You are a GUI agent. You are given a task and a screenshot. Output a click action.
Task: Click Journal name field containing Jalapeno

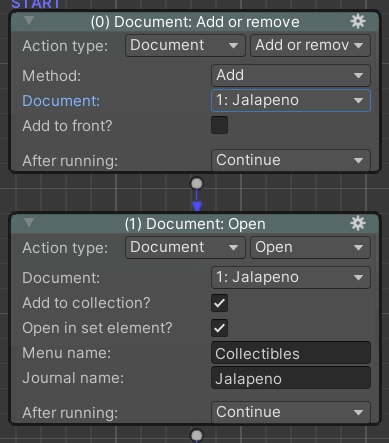point(291,378)
